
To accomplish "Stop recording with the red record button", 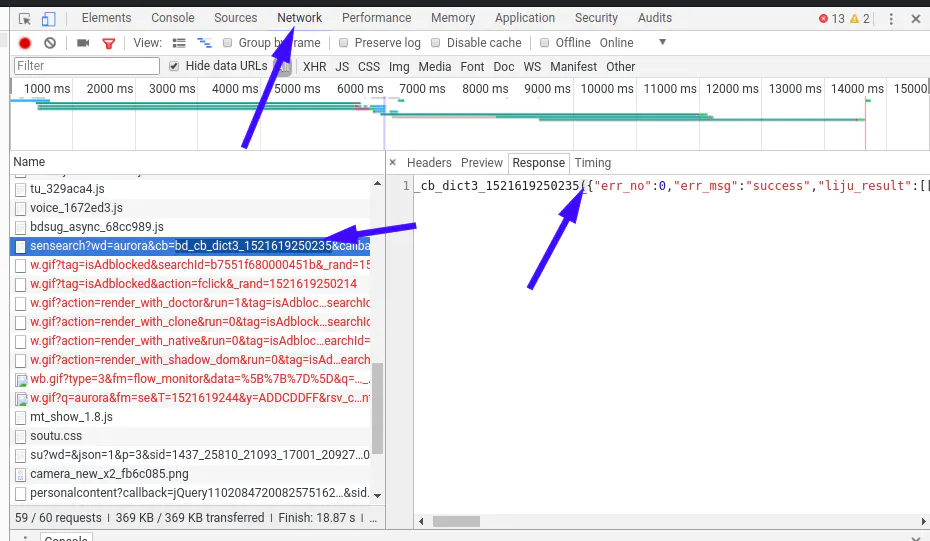I will coord(25,43).
